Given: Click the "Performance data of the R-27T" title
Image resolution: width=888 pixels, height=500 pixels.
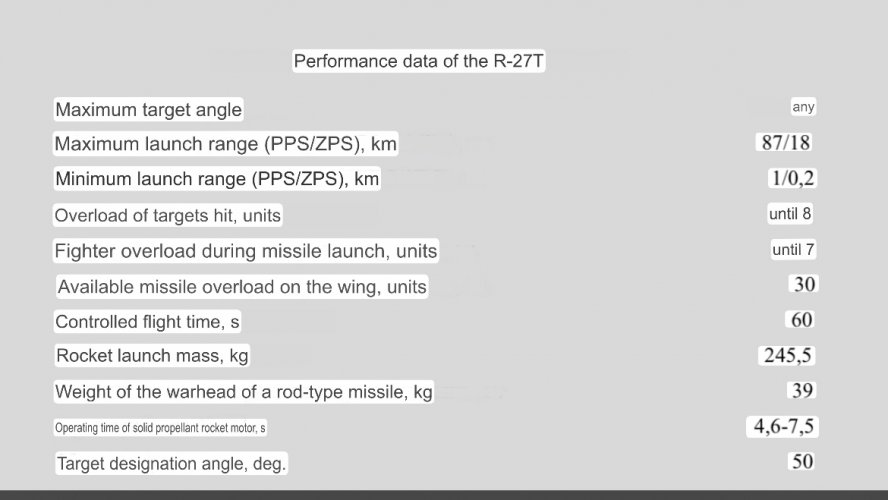Looking at the screenshot, I should (419, 61).
